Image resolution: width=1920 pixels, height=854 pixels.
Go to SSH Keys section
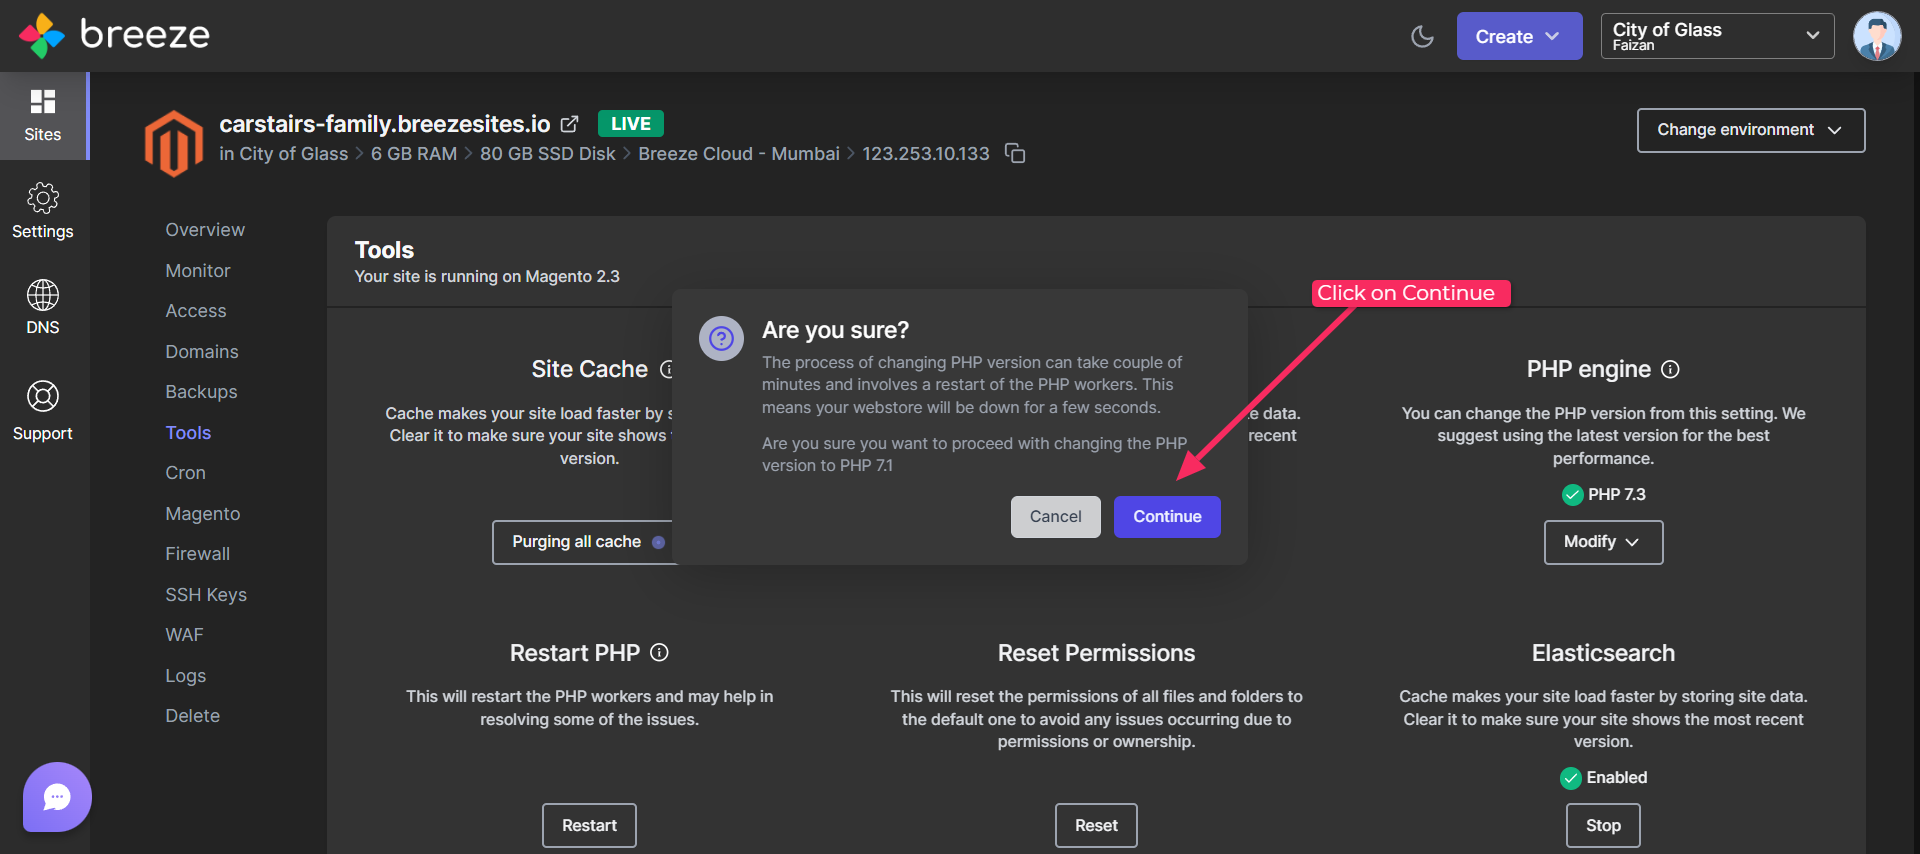pos(206,595)
